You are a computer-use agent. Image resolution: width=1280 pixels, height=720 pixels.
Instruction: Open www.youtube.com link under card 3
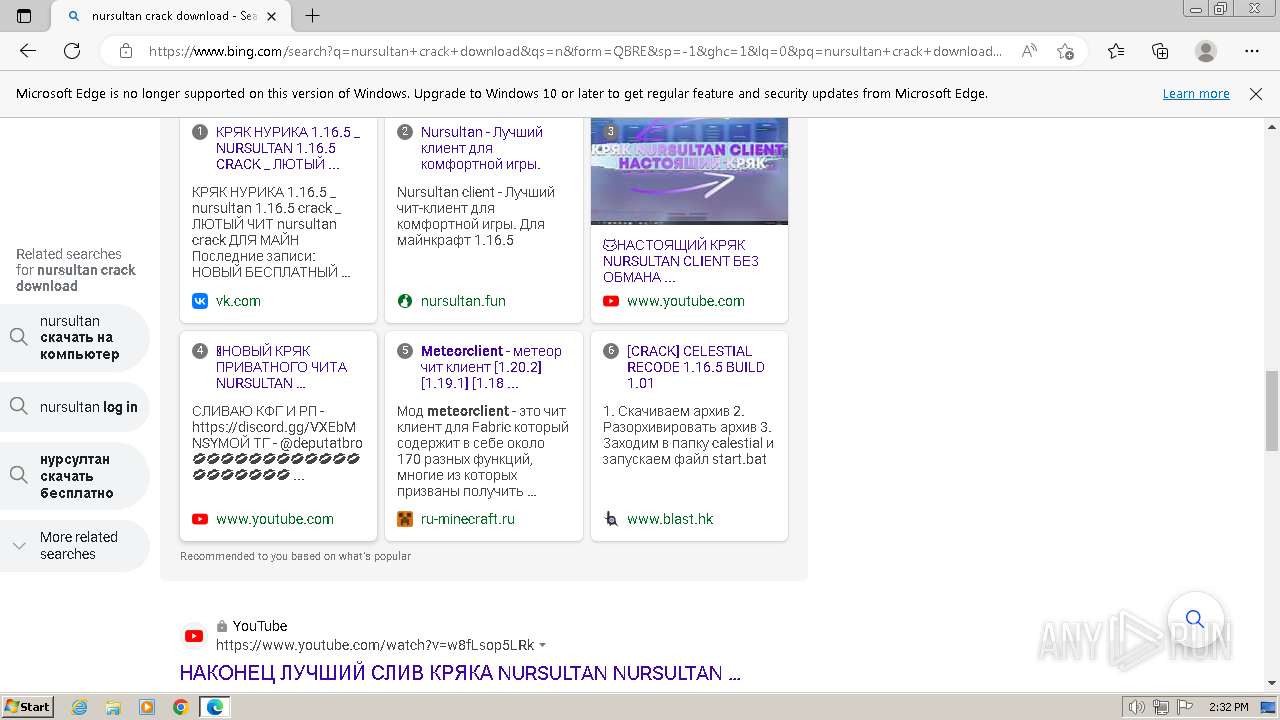click(686, 301)
